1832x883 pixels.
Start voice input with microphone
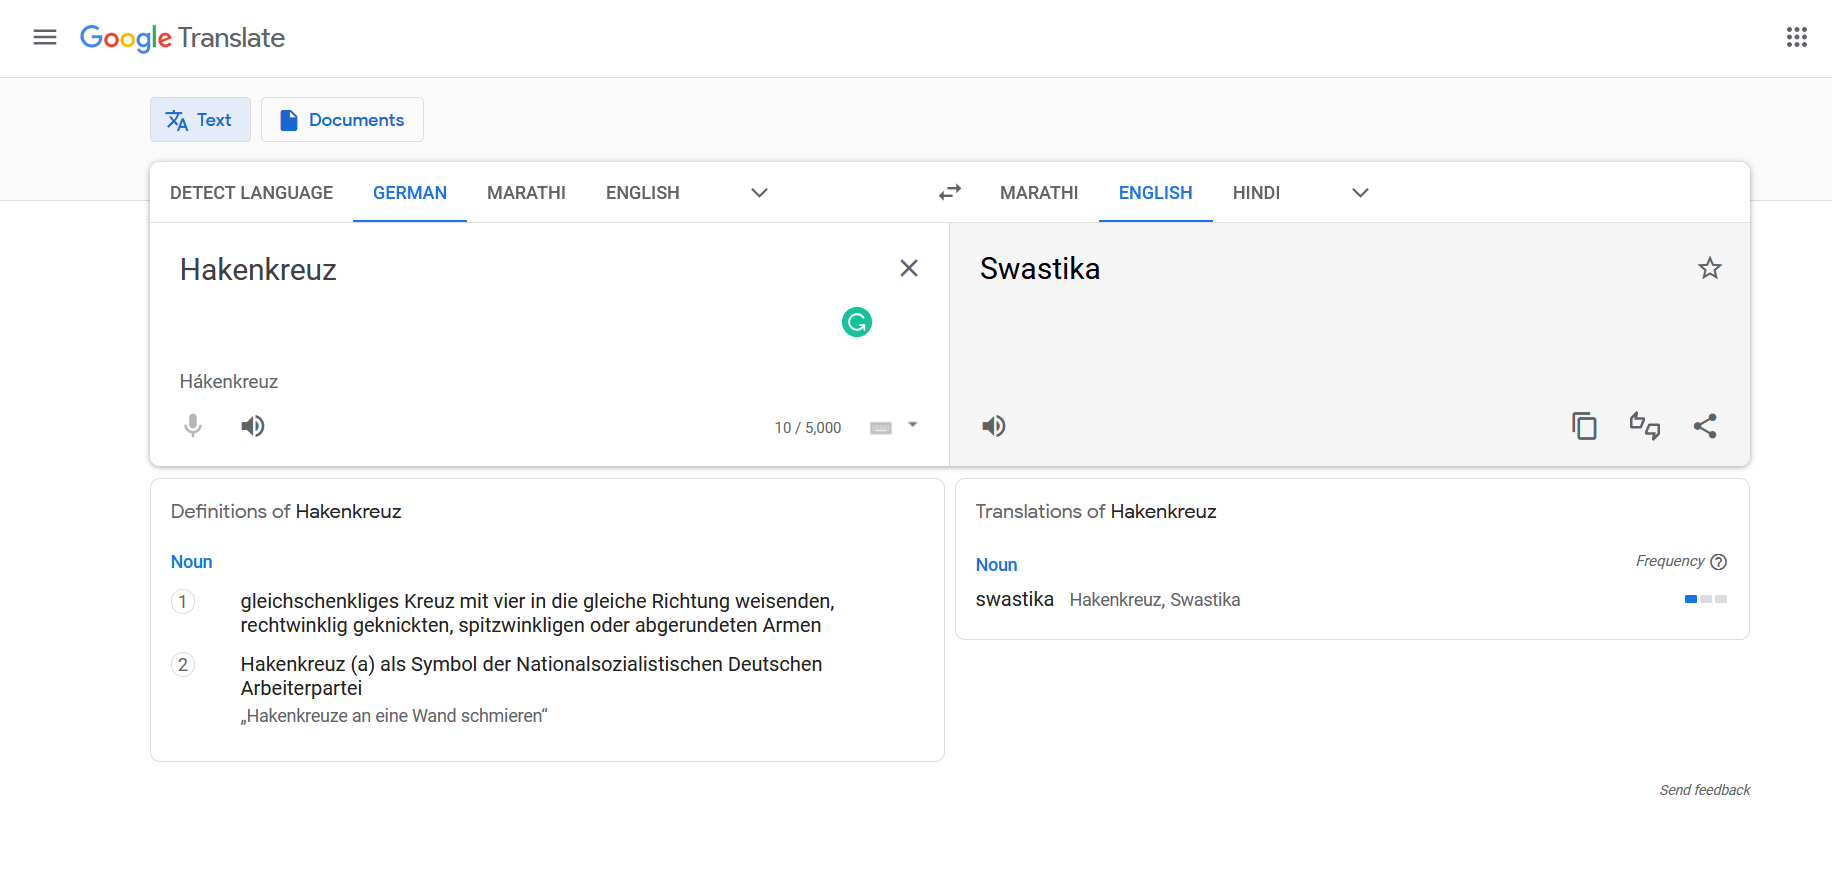coord(193,426)
